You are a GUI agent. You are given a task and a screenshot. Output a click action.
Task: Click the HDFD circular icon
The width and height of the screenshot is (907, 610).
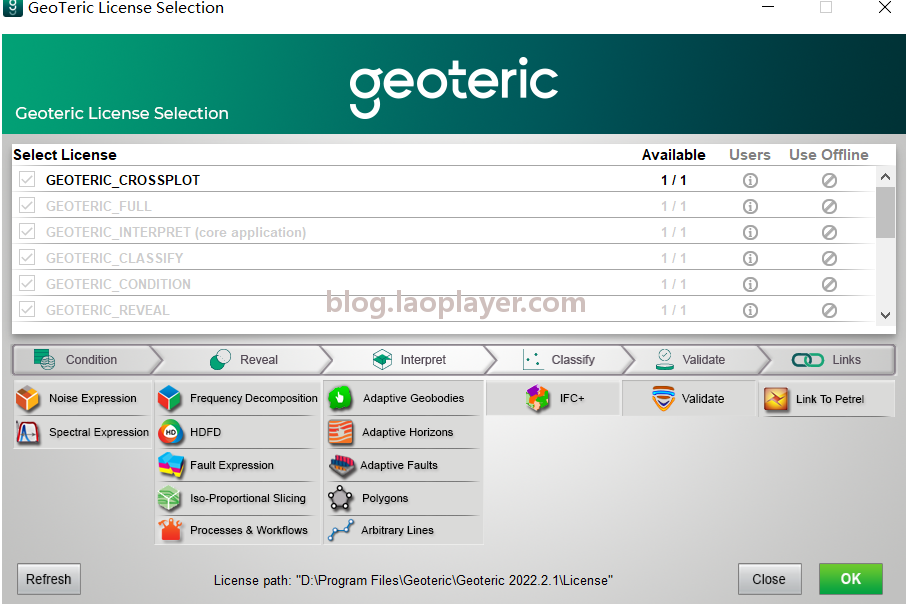[x=171, y=432]
